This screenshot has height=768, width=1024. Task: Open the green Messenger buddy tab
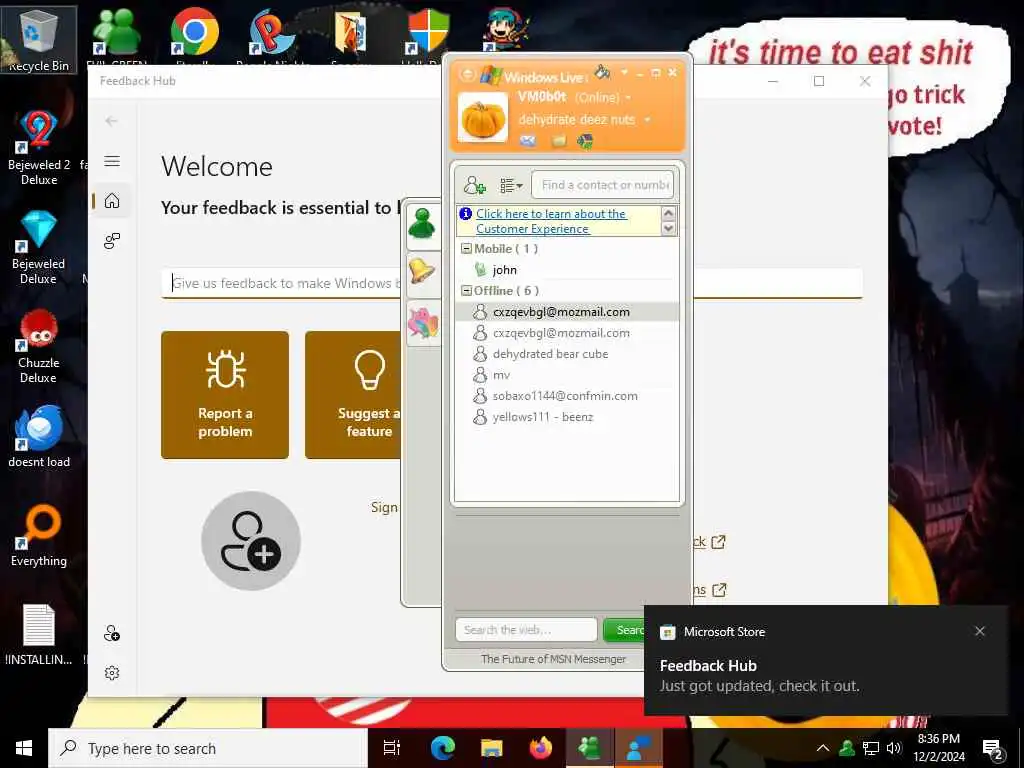coord(423,225)
